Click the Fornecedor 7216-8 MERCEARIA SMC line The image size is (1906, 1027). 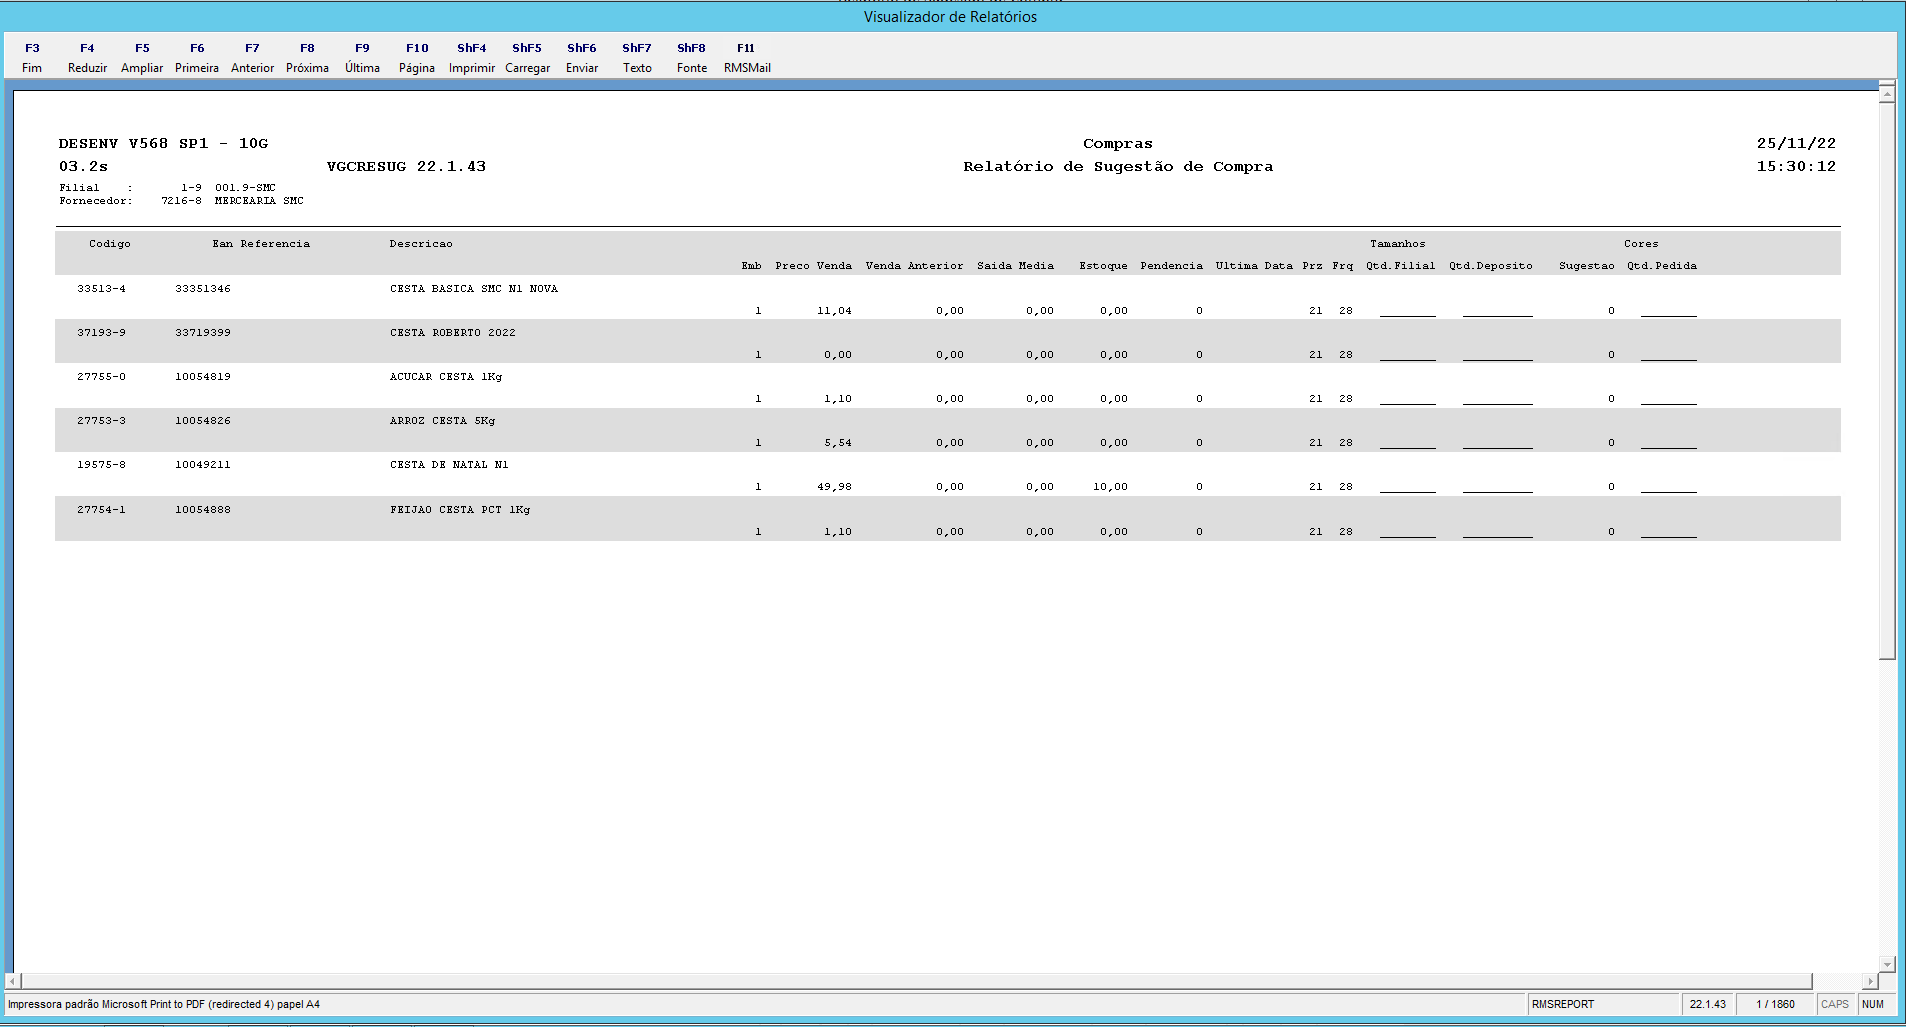click(181, 201)
